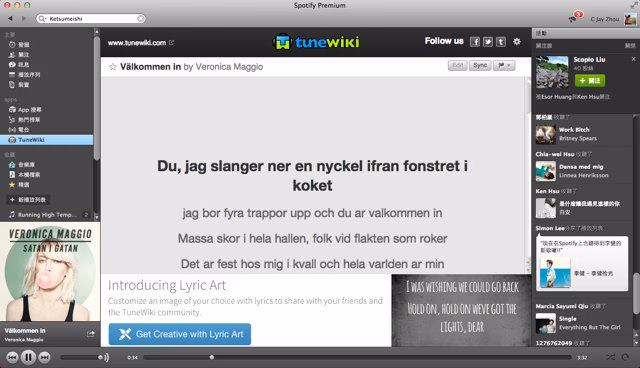Click the Sync lyrics button

coord(480,65)
